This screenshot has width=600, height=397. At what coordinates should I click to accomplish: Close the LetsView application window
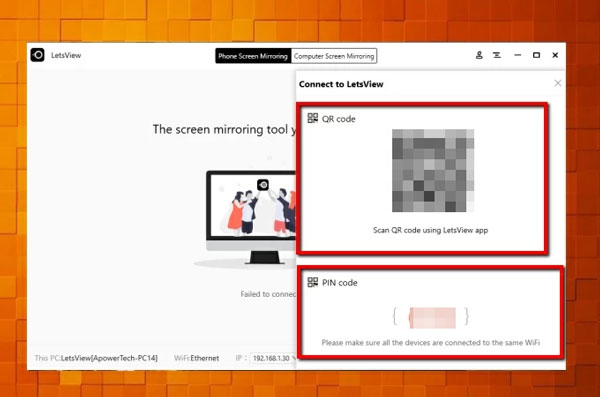coord(555,55)
